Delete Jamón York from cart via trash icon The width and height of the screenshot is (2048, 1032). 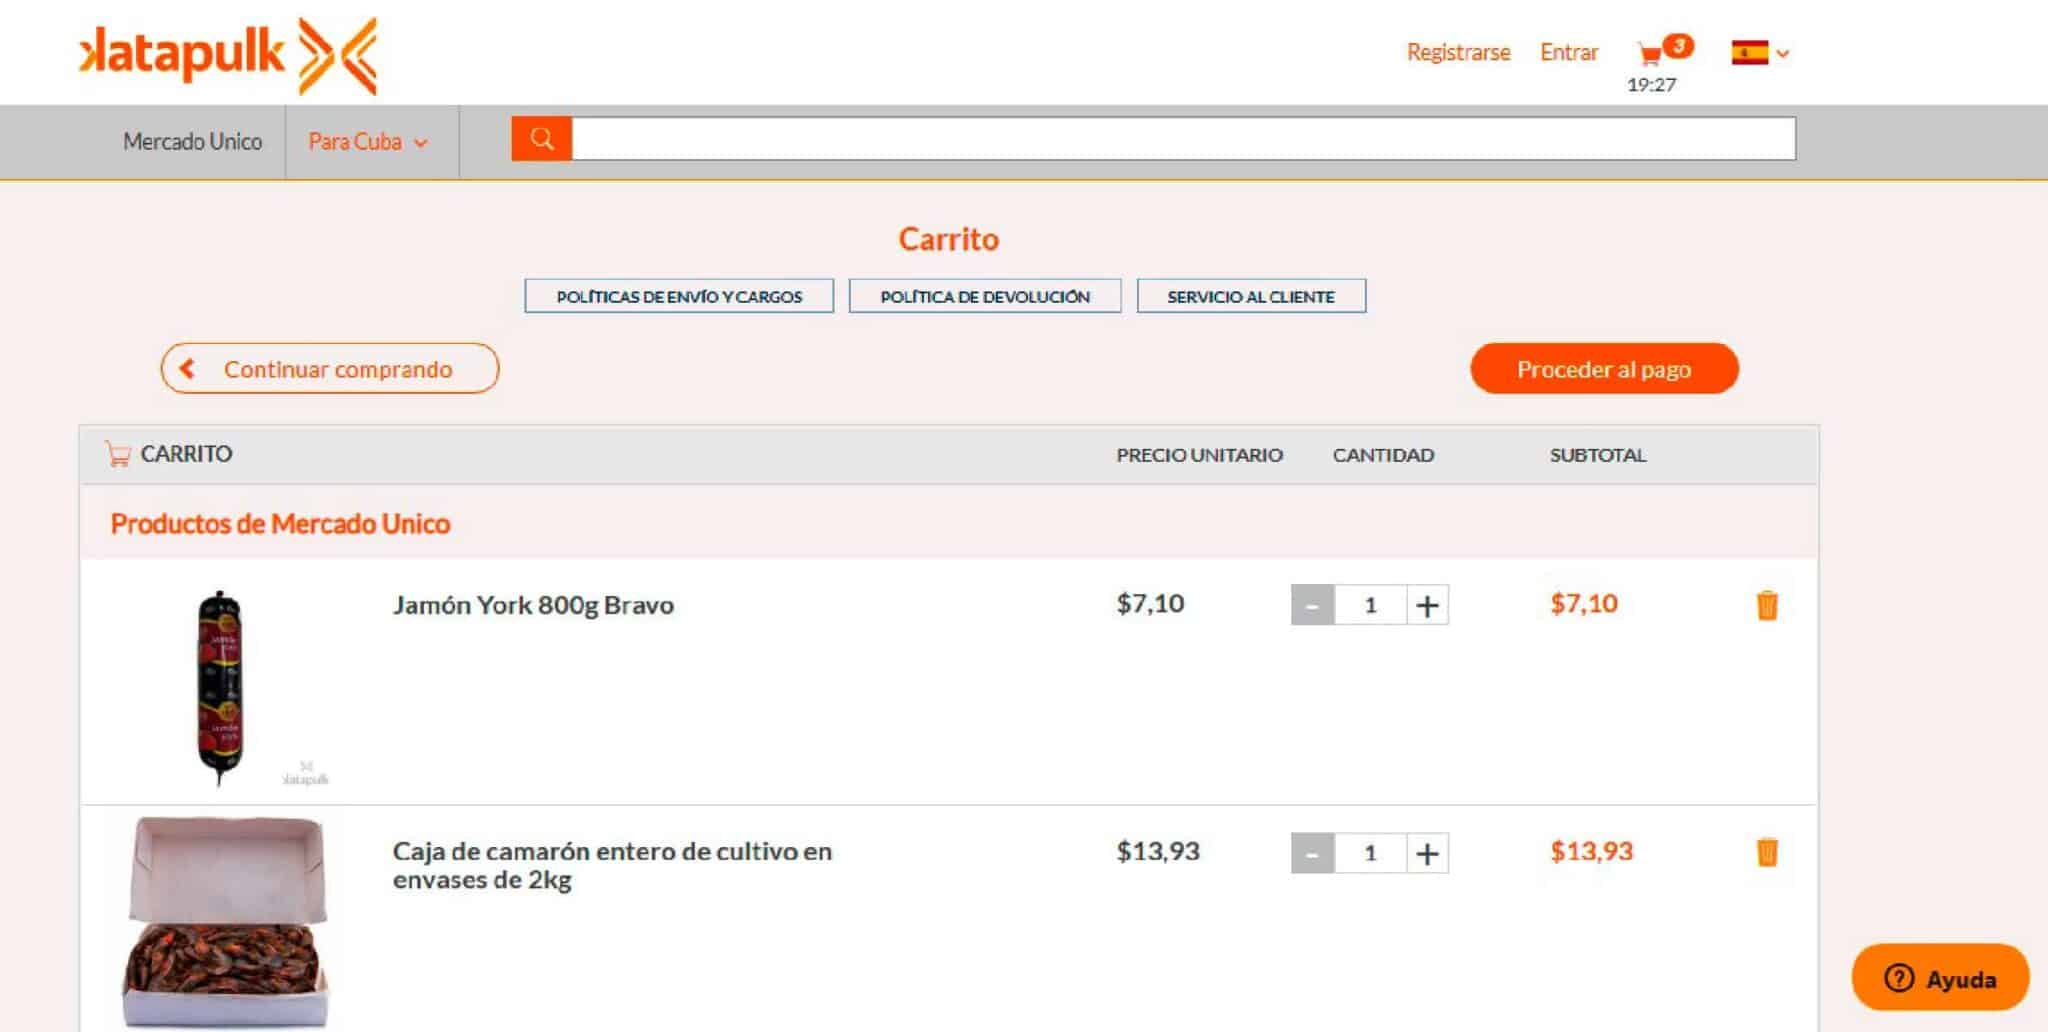1766,606
